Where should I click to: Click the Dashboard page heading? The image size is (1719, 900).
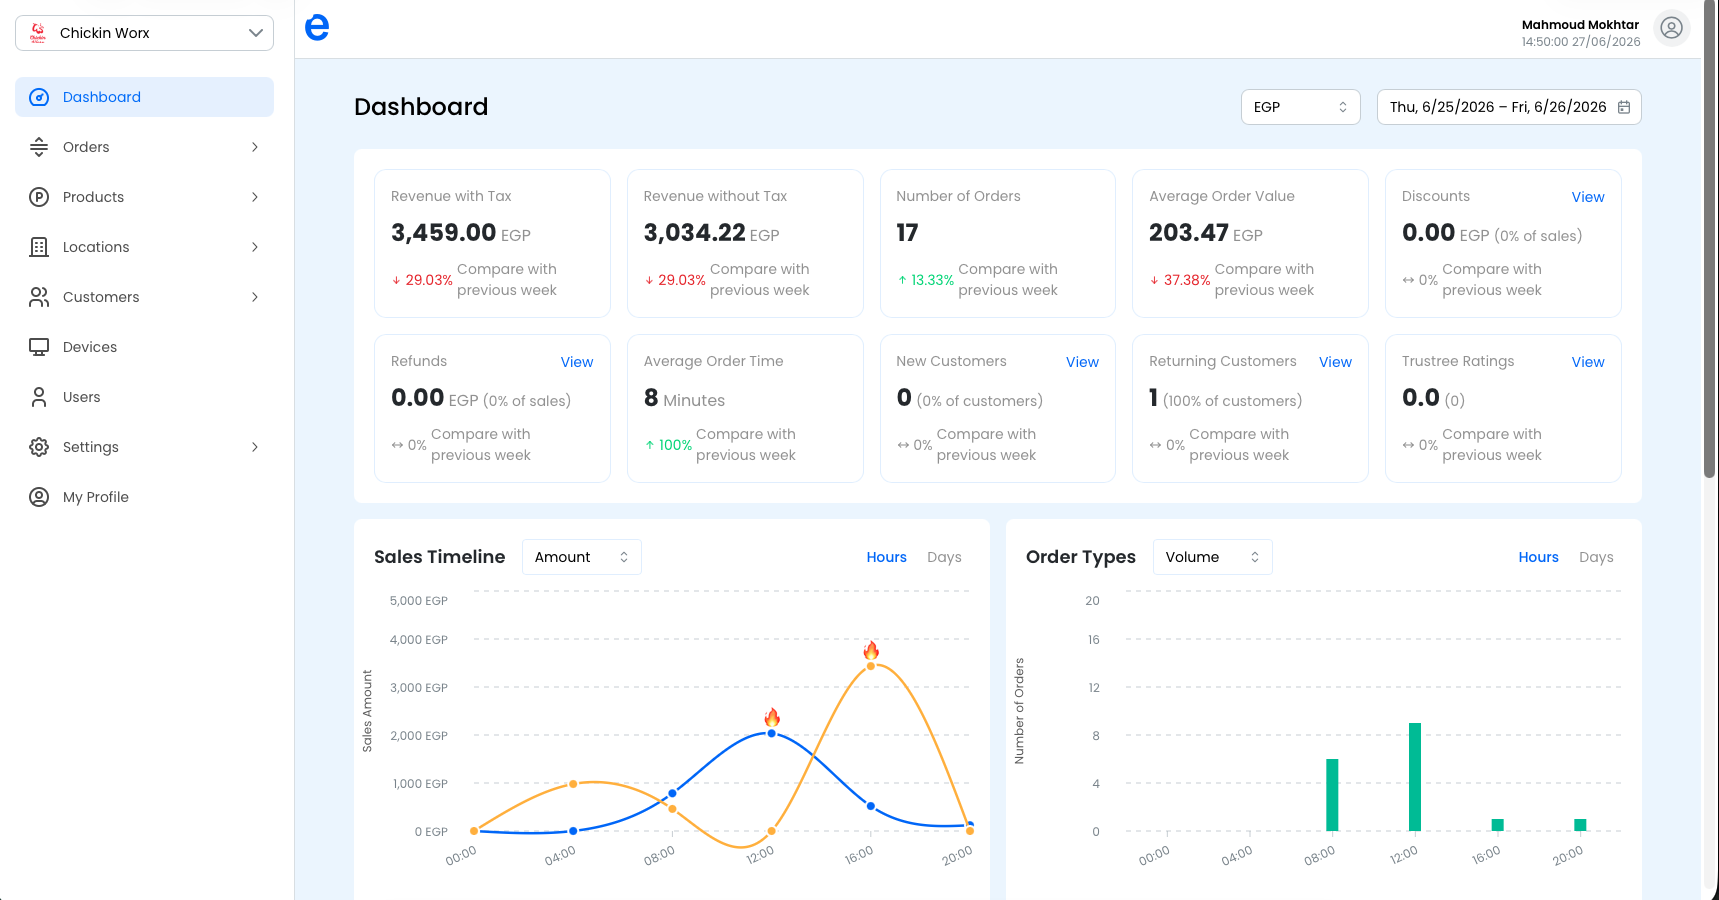(x=421, y=107)
